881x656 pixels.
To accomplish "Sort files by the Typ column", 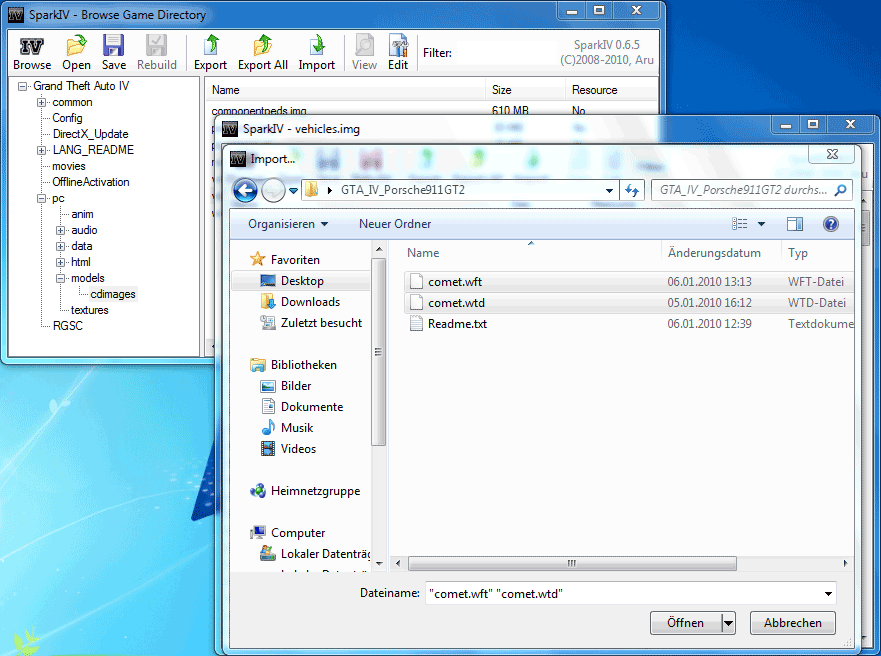I will (818, 253).
